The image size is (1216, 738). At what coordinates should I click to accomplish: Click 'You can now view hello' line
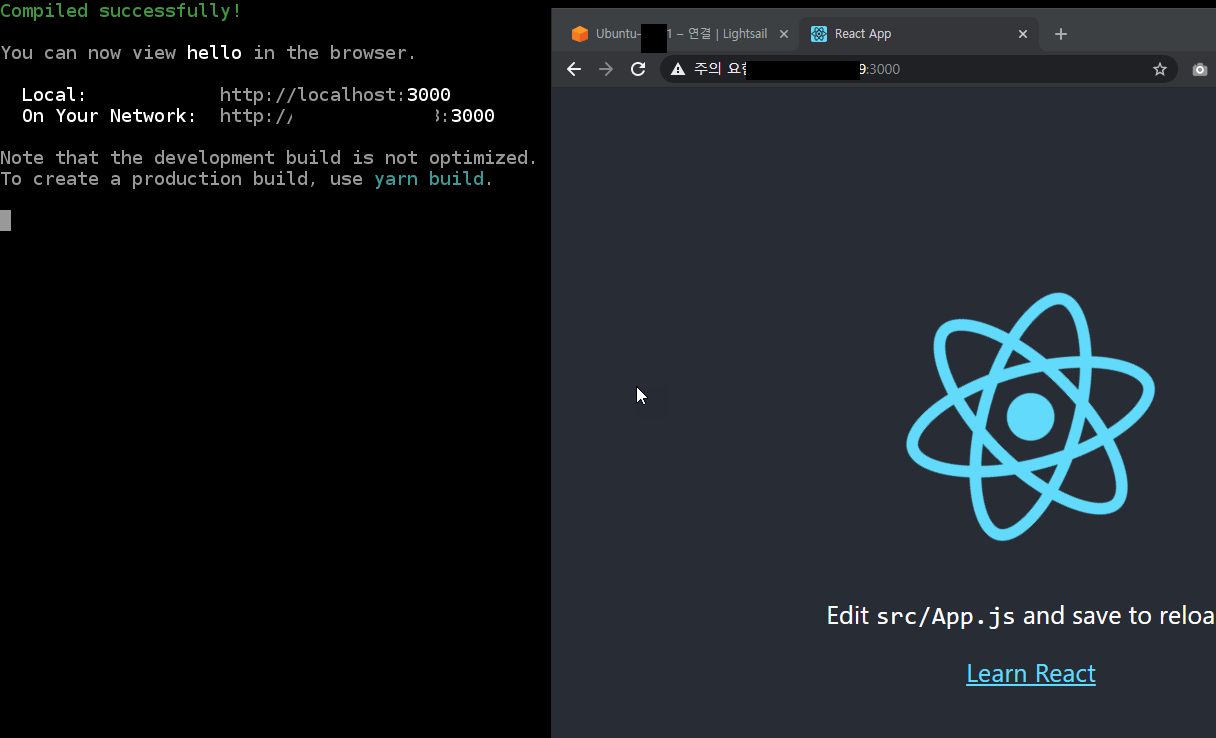[208, 53]
